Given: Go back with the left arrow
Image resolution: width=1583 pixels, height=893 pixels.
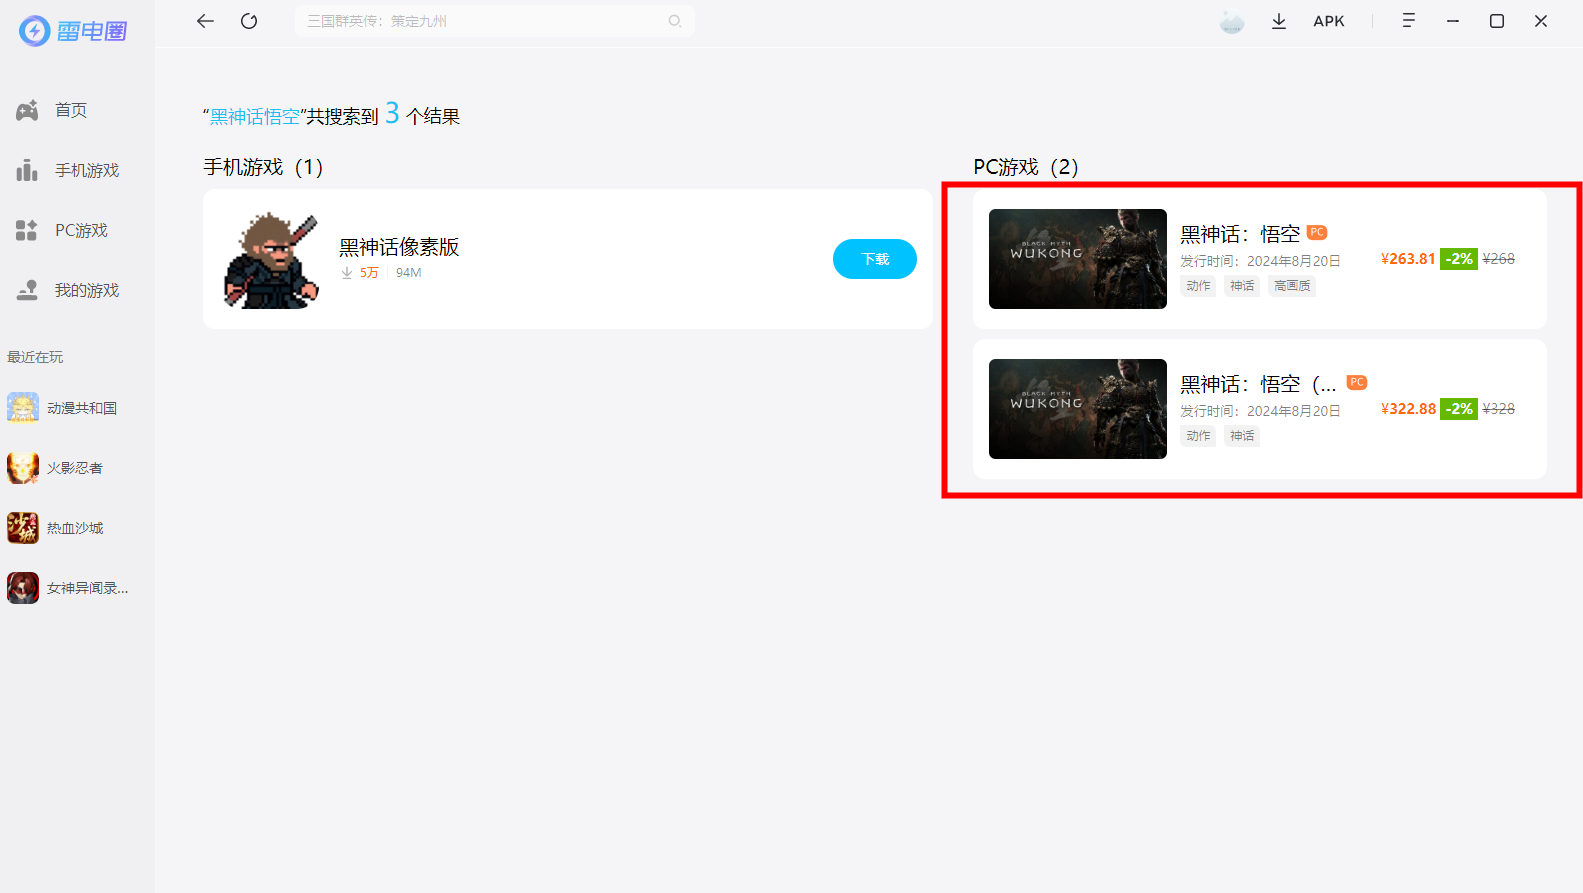Looking at the screenshot, I should [x=205, y=21].
